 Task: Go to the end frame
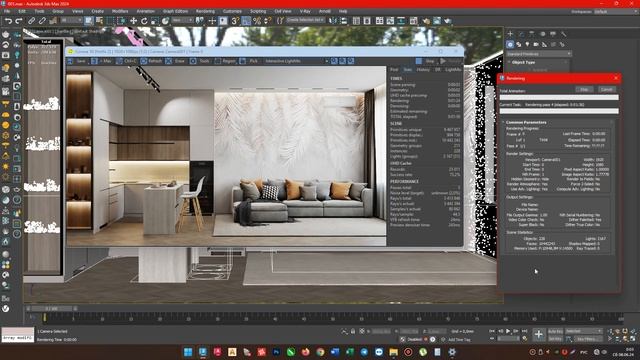click(x=525, y=331)
